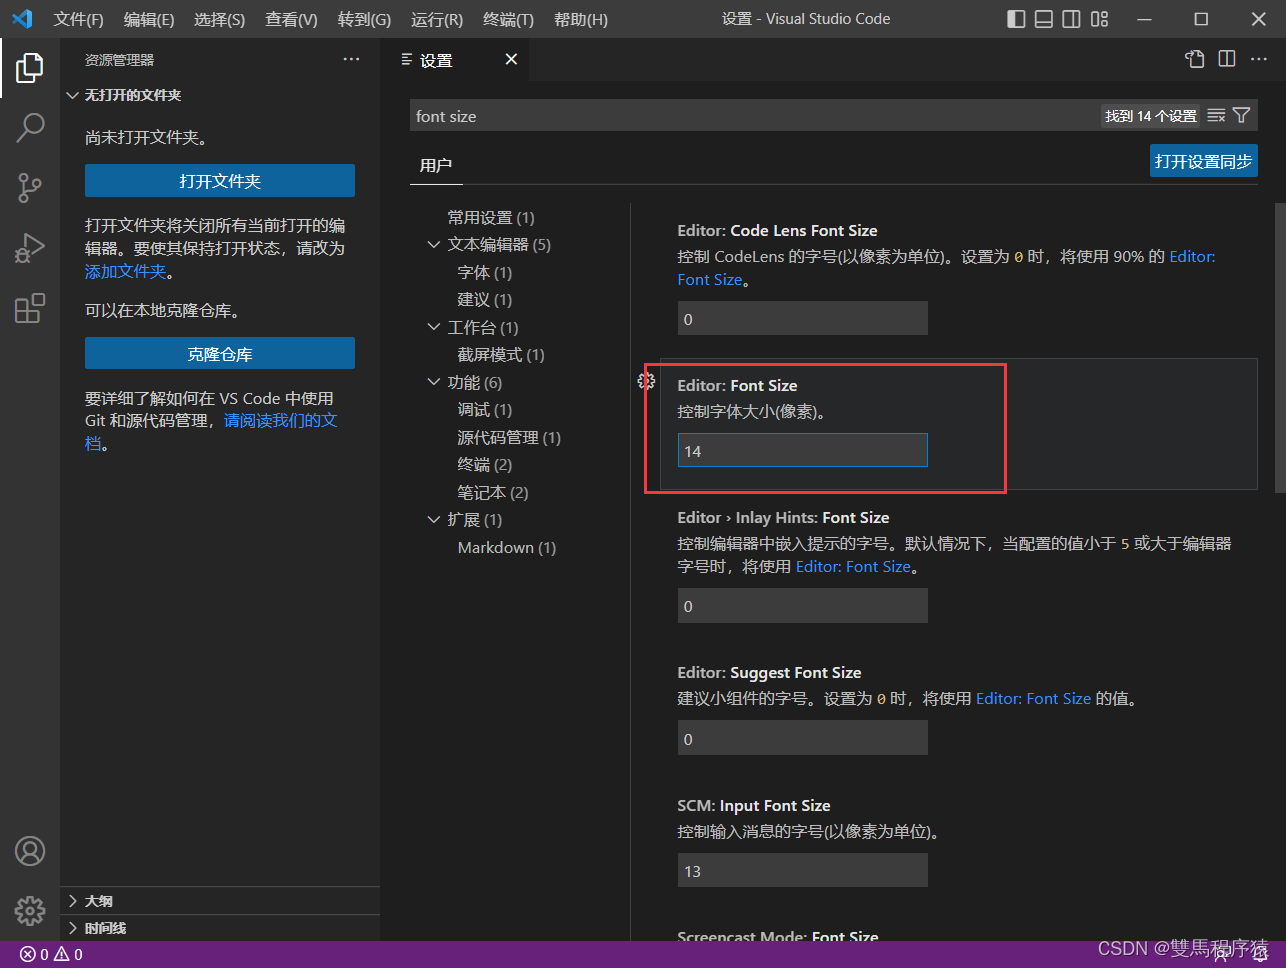Open the Extensions view
The image size is (1286, 968).
(30, 308)
